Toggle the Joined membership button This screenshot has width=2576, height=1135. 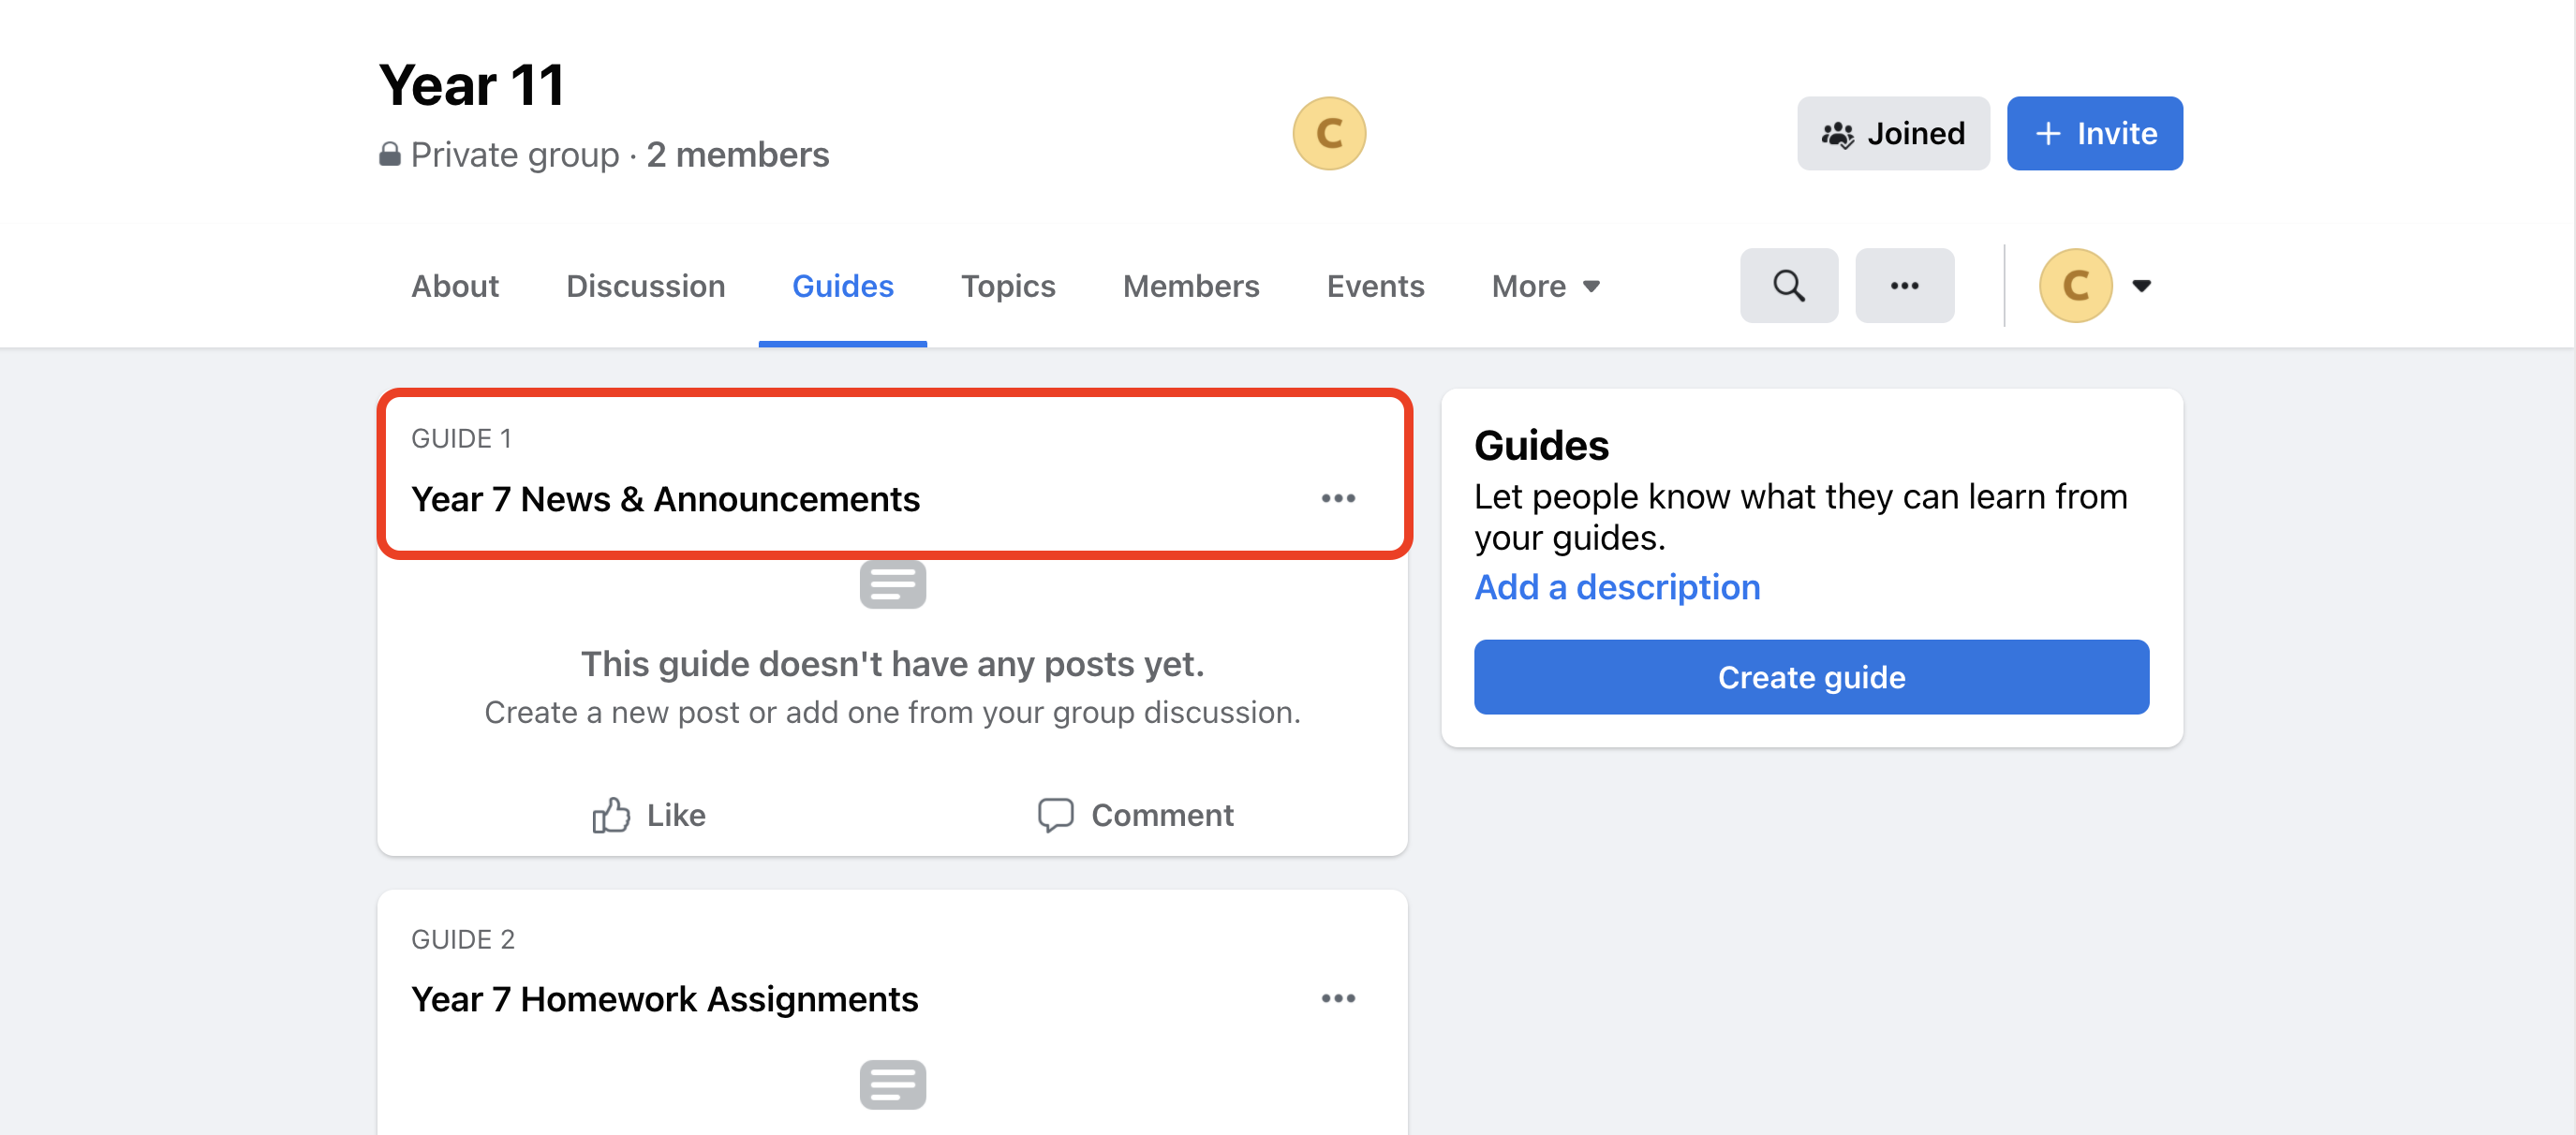coord(1892,133)
